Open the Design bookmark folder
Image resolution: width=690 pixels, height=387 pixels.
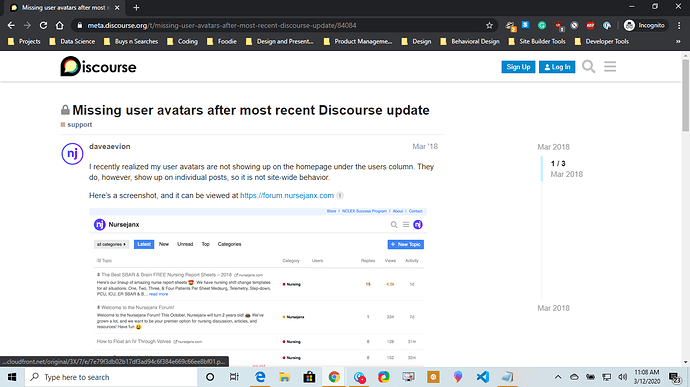click(x=416, y=41)
